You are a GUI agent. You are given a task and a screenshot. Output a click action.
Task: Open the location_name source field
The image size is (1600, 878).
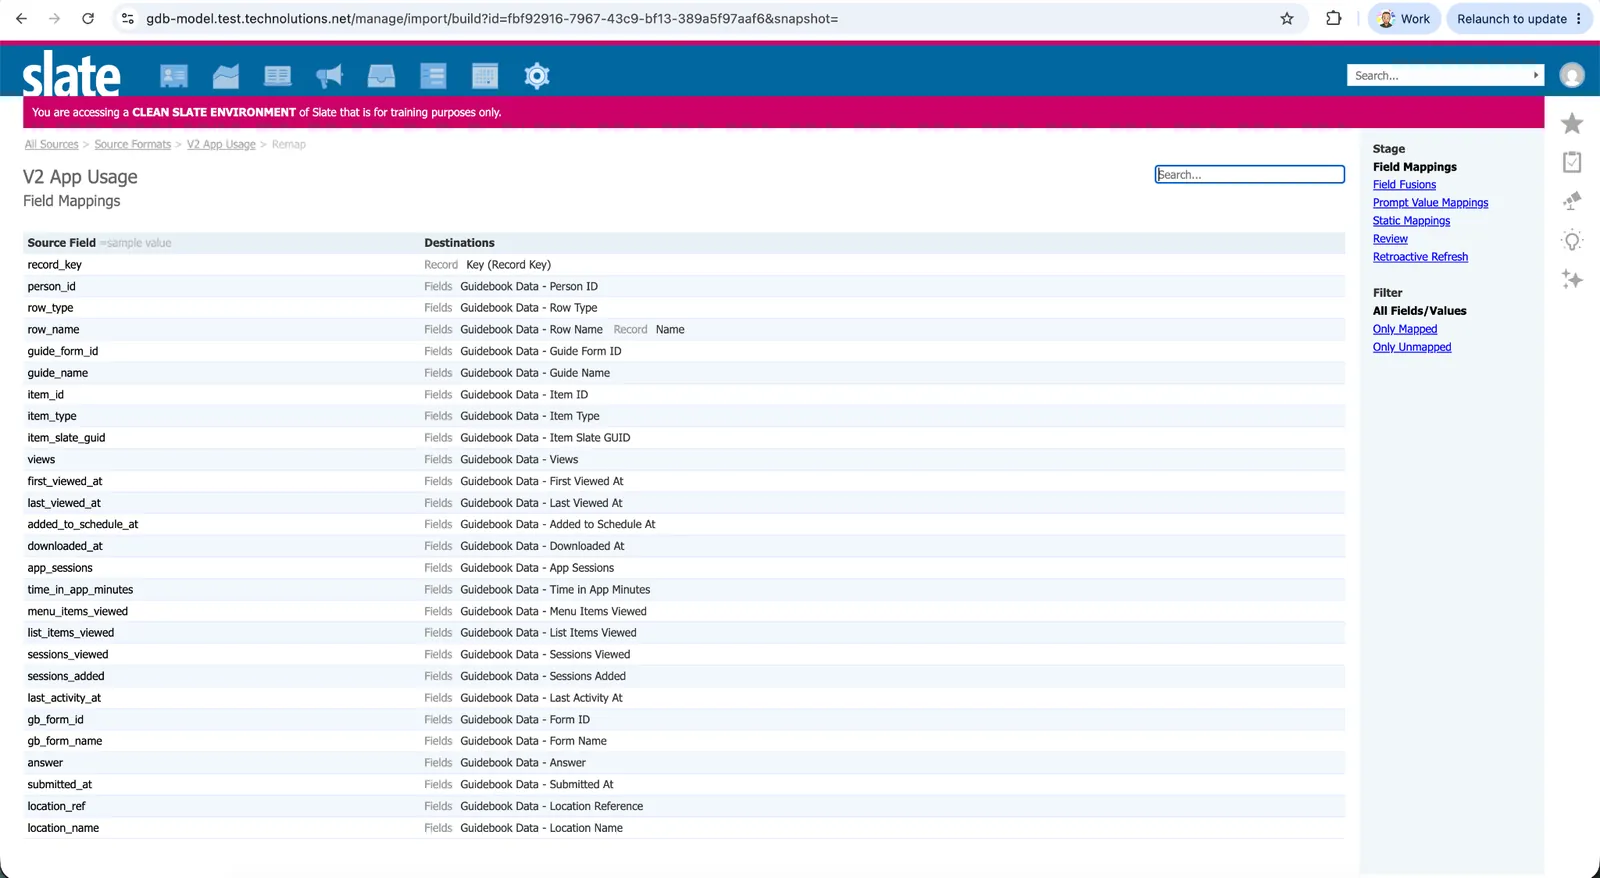63,828
